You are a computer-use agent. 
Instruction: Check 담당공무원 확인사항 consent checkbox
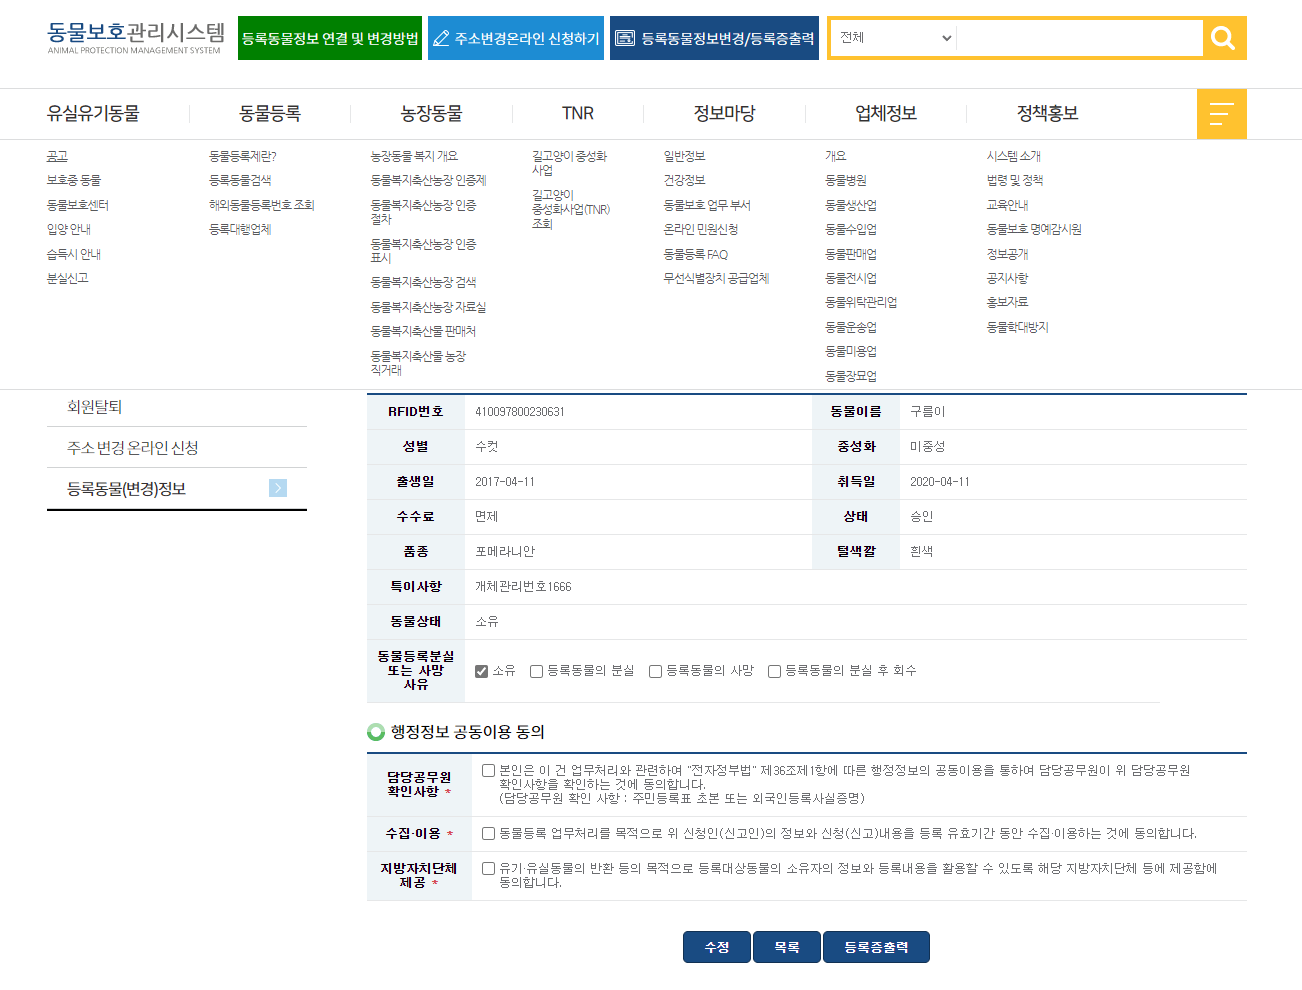488,770
